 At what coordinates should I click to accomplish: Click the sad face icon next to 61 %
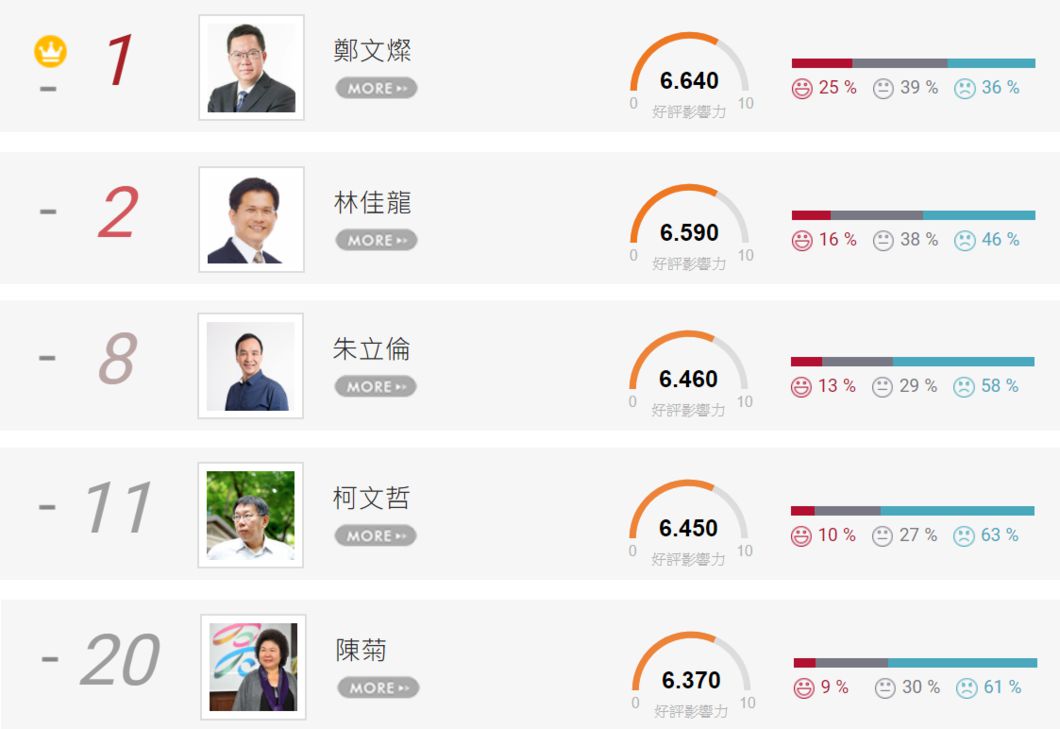[x=967, y=688]
